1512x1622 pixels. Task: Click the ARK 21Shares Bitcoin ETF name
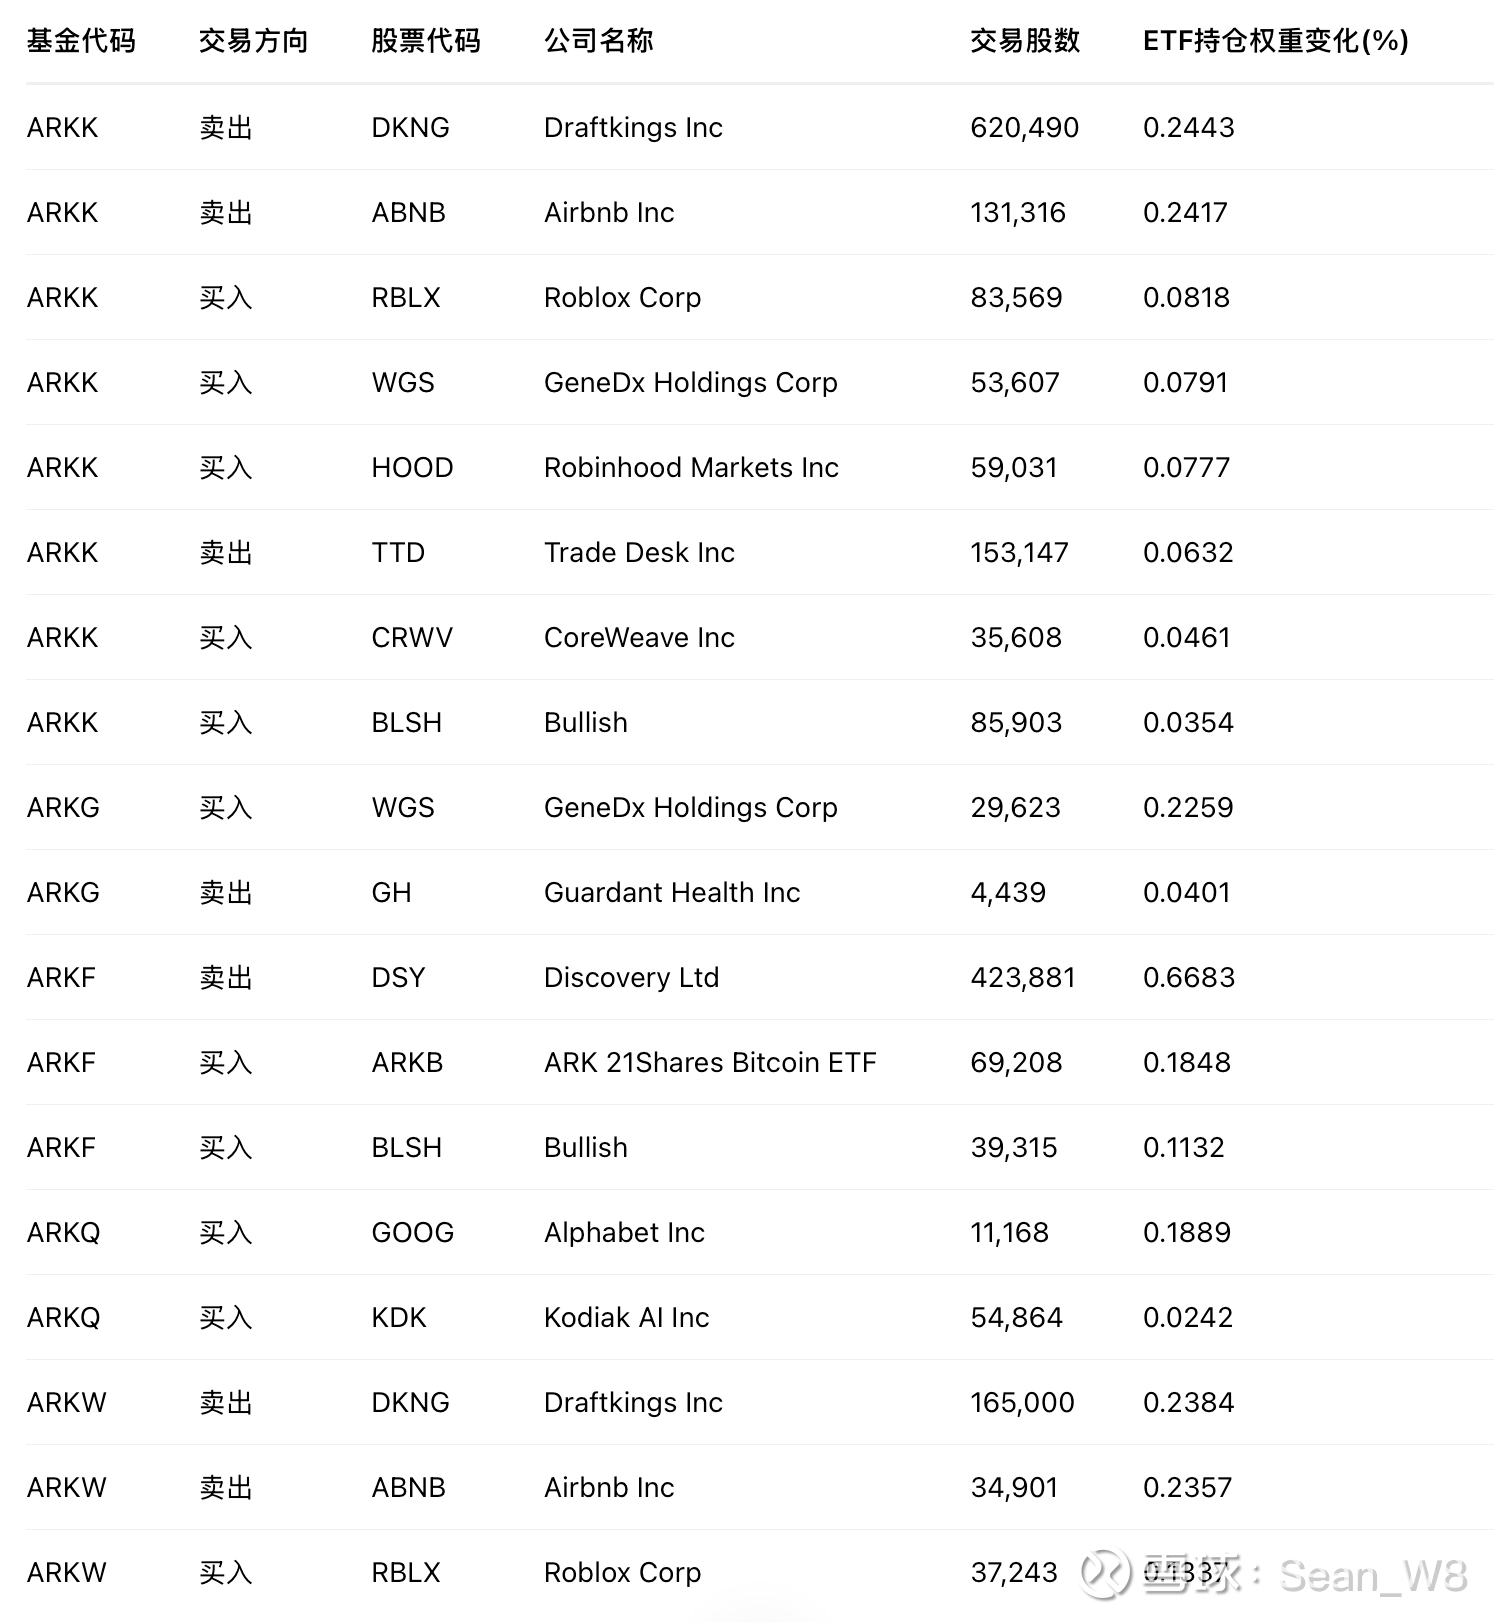(710, 1062)
